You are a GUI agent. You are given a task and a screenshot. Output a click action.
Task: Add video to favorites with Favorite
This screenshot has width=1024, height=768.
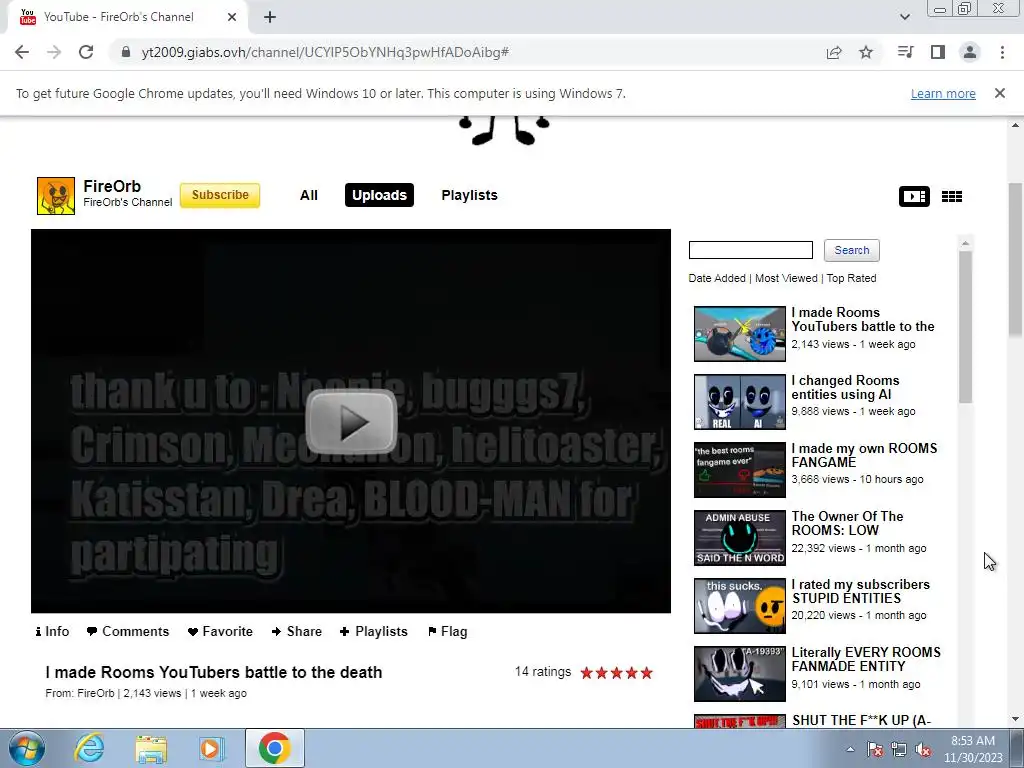point(220,632)
